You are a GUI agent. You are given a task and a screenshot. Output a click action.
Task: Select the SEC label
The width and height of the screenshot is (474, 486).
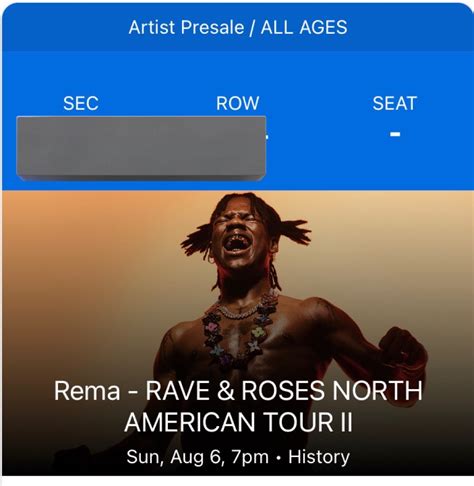81,103
